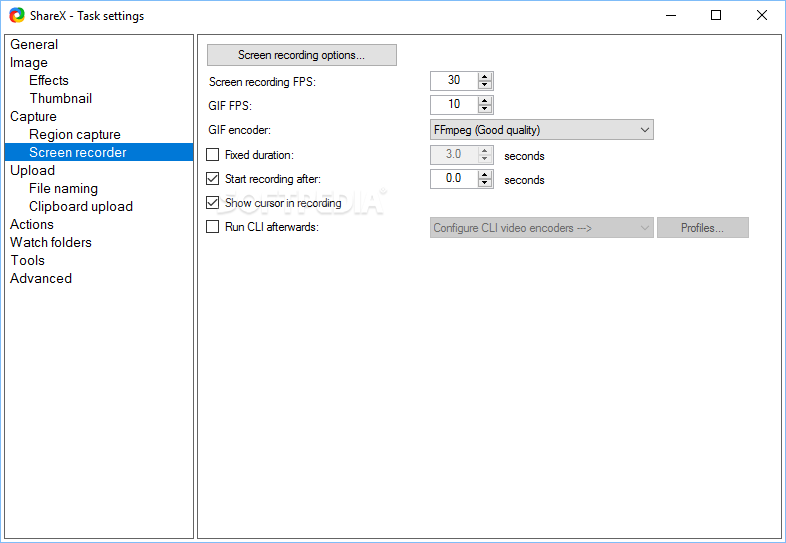The height and width of the screenshot is (543, 786).
Task: Click the GIF encoder label
Action: point(240,130)
